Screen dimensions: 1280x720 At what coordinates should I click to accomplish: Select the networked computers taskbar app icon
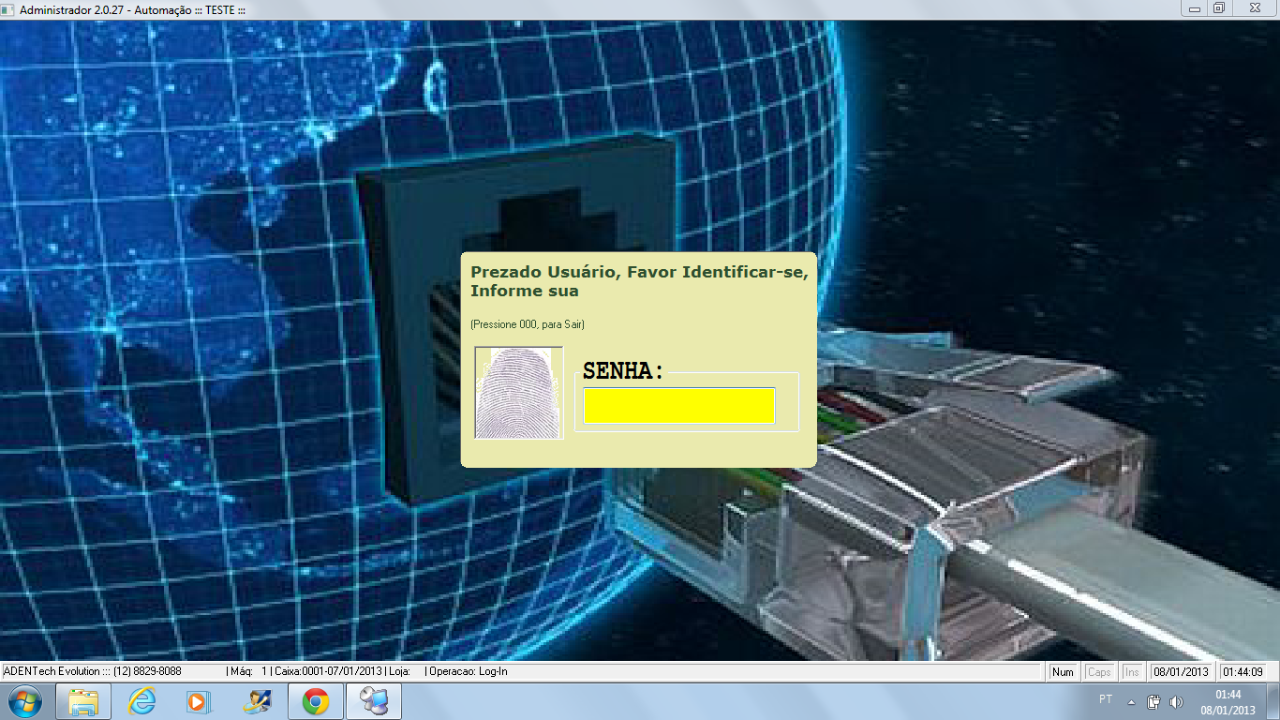click(x=374, y=702)
